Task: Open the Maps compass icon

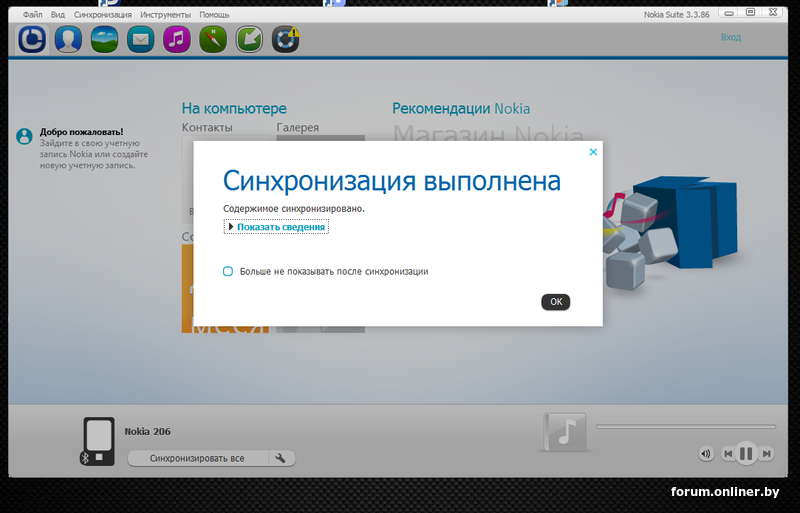Action: [213, 39]
